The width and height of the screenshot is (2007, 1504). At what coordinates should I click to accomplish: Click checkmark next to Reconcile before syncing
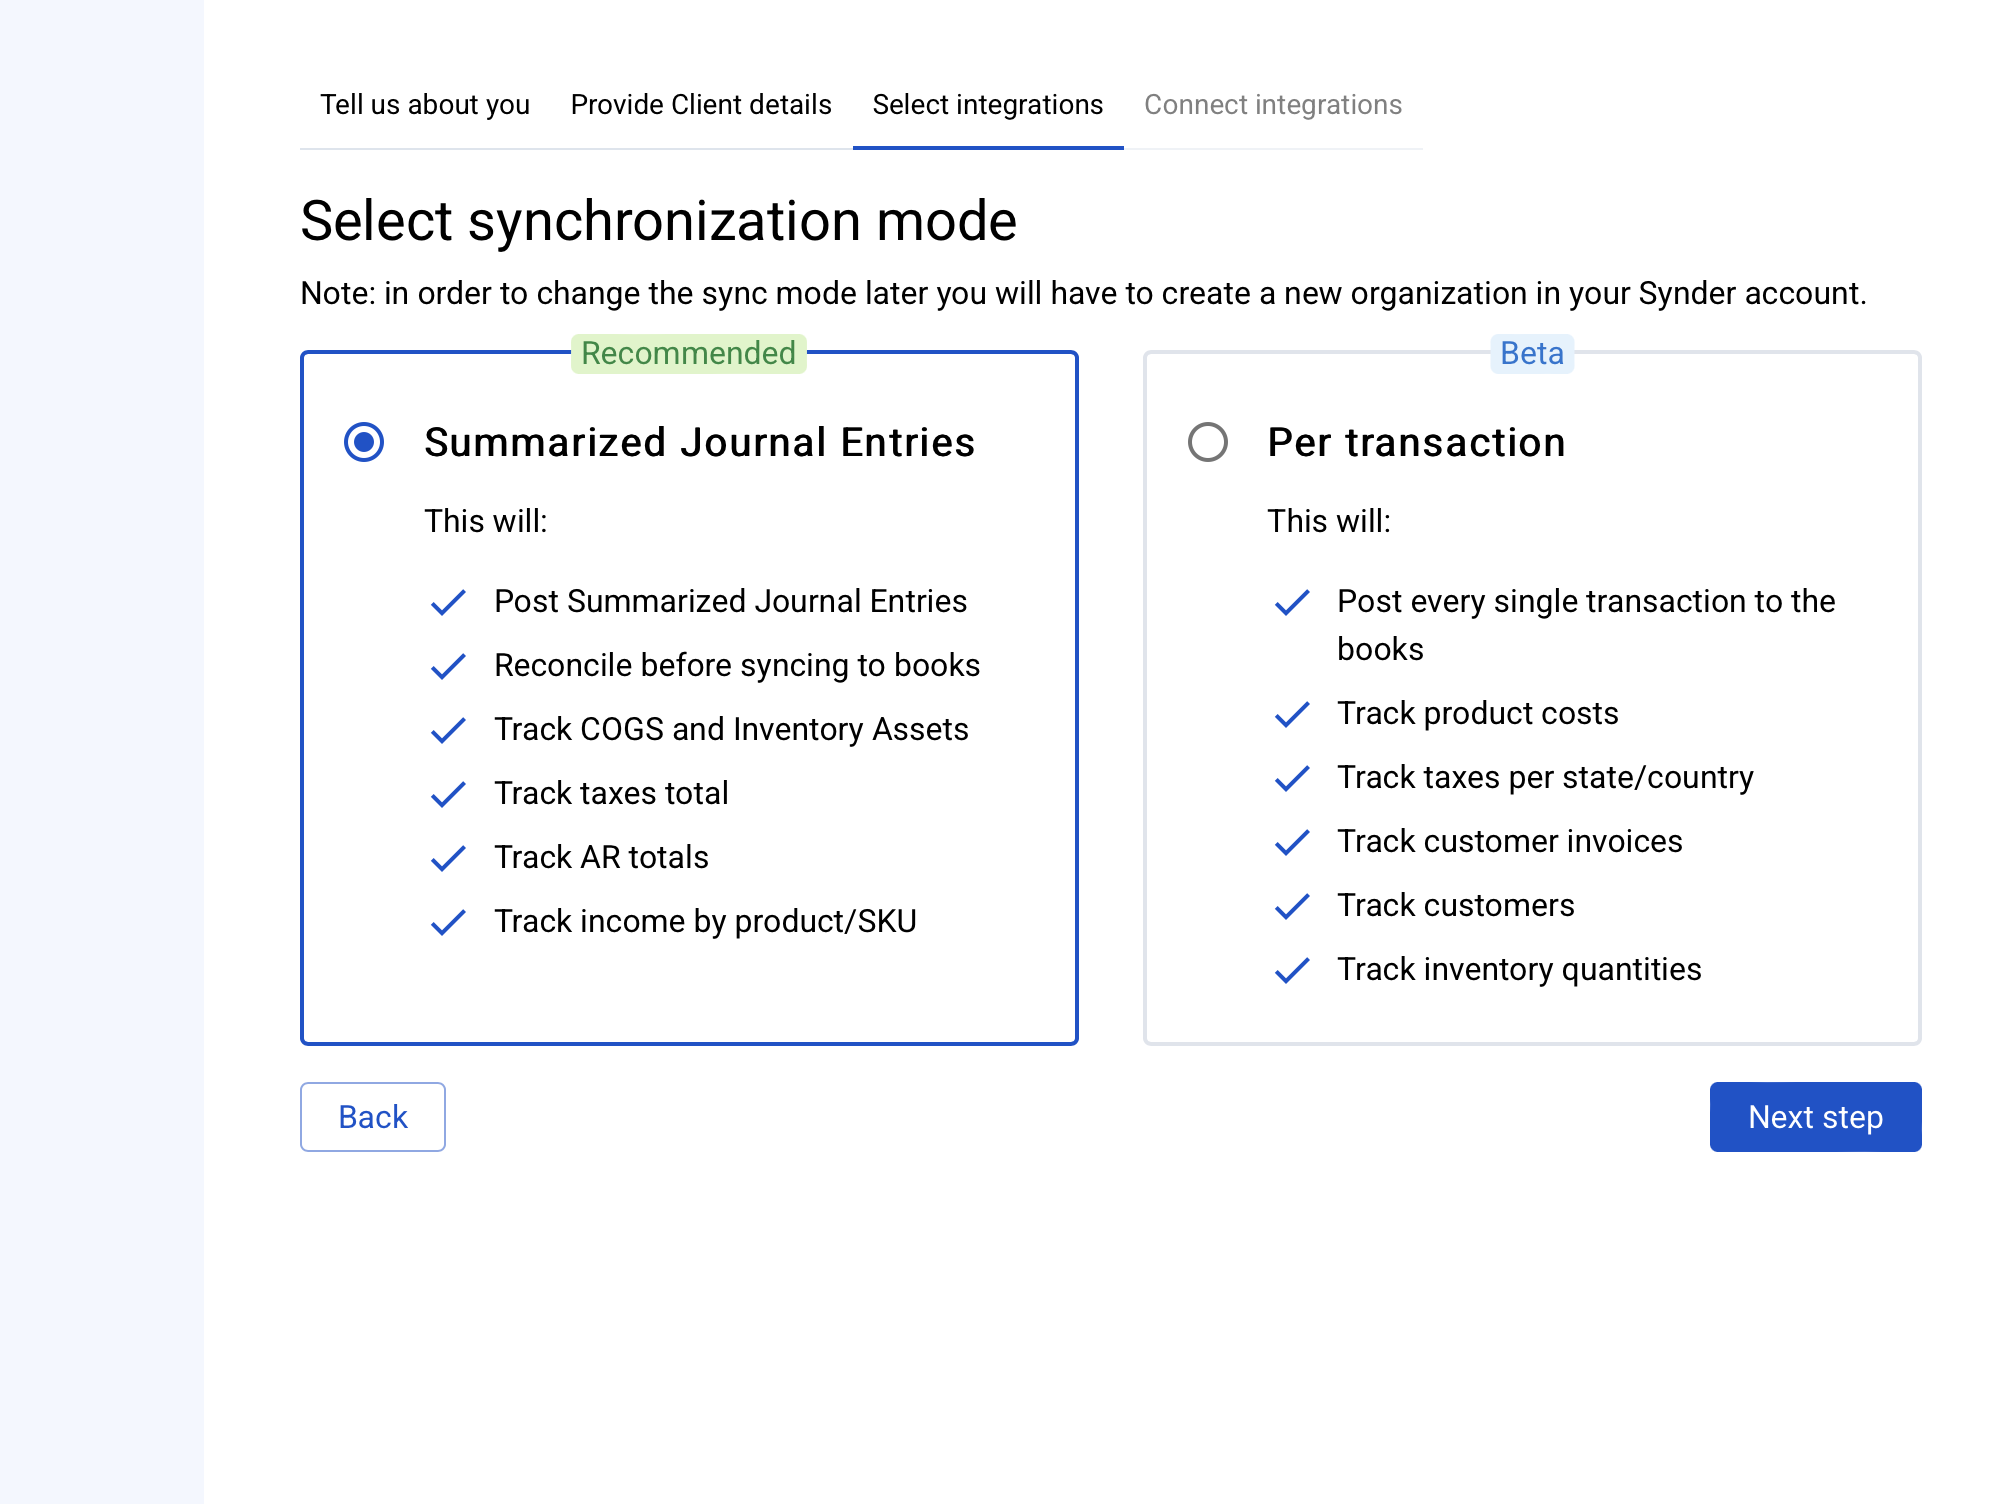coord(448,666)
